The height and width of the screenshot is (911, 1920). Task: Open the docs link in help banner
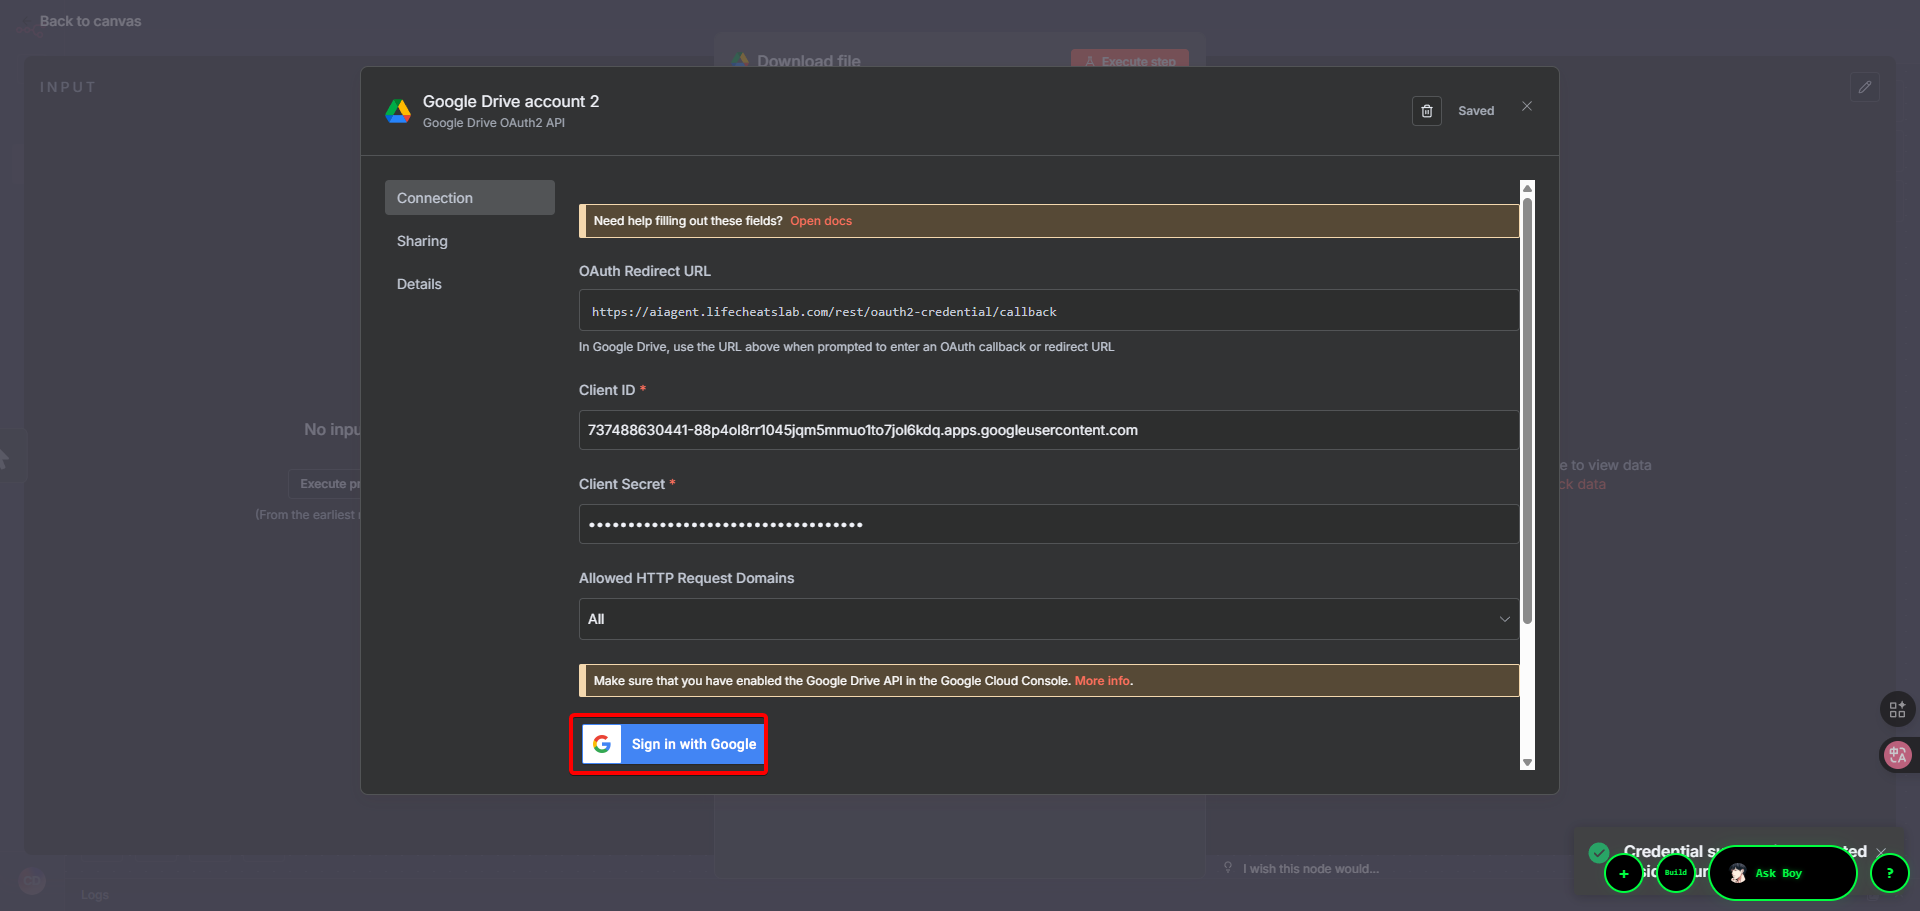[x=821, y=221]
